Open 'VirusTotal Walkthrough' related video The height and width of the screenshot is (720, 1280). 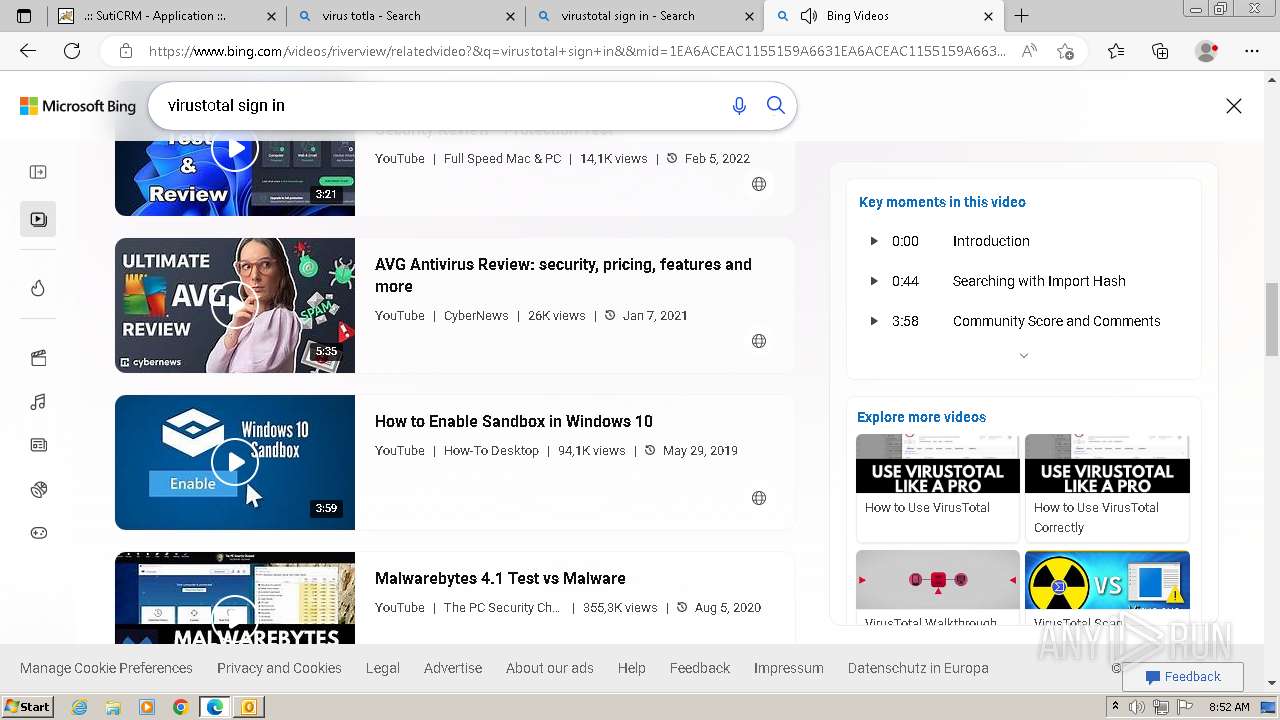coord(938,589)
